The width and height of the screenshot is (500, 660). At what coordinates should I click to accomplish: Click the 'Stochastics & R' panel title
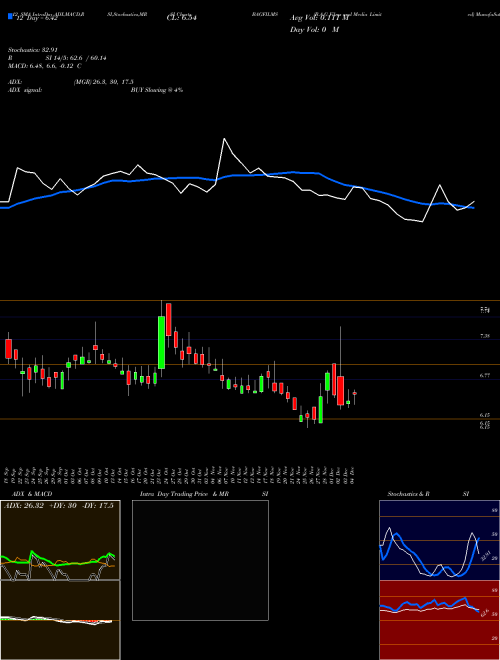pos(408,494)
